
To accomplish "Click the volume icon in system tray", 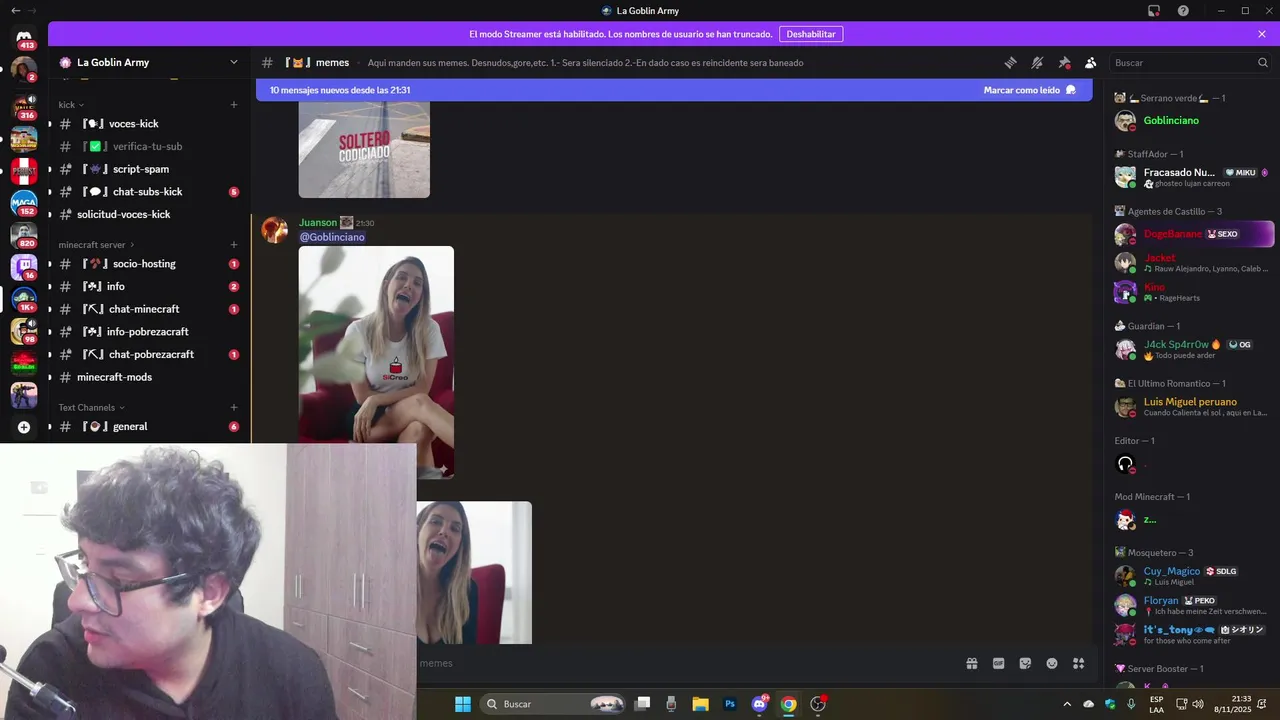I will click(1198, 704).
